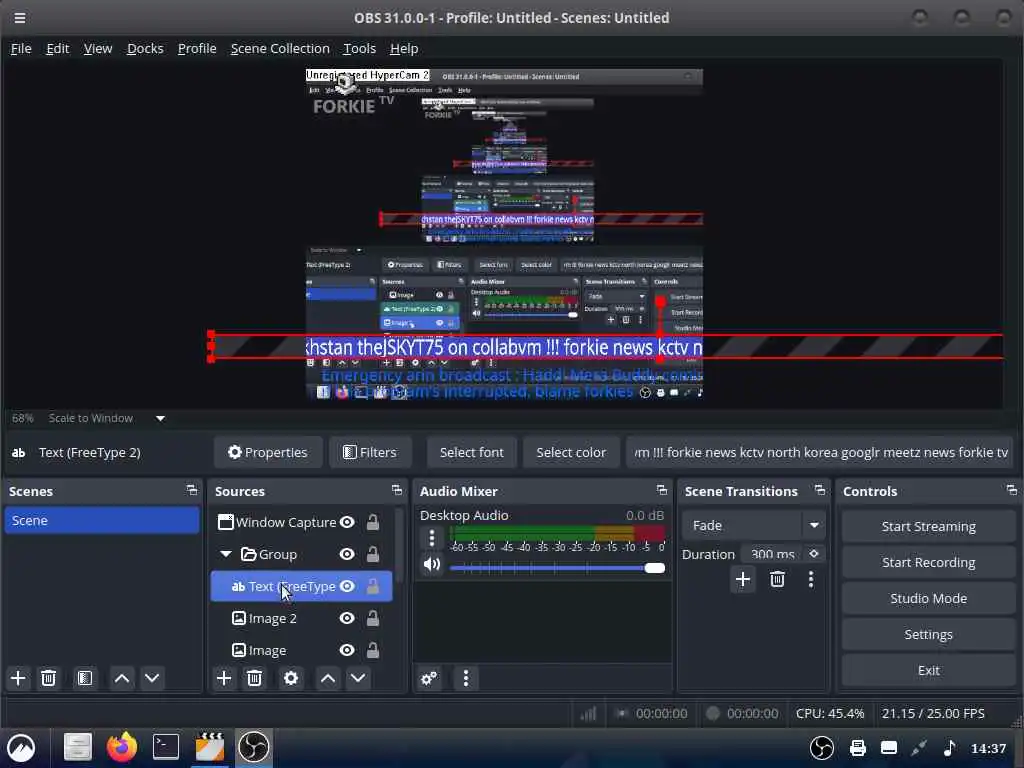The width and height of the screenshot is (1024, 768).
Task: Open Desktop Audio three-dot options
Action: coord(432,538)
